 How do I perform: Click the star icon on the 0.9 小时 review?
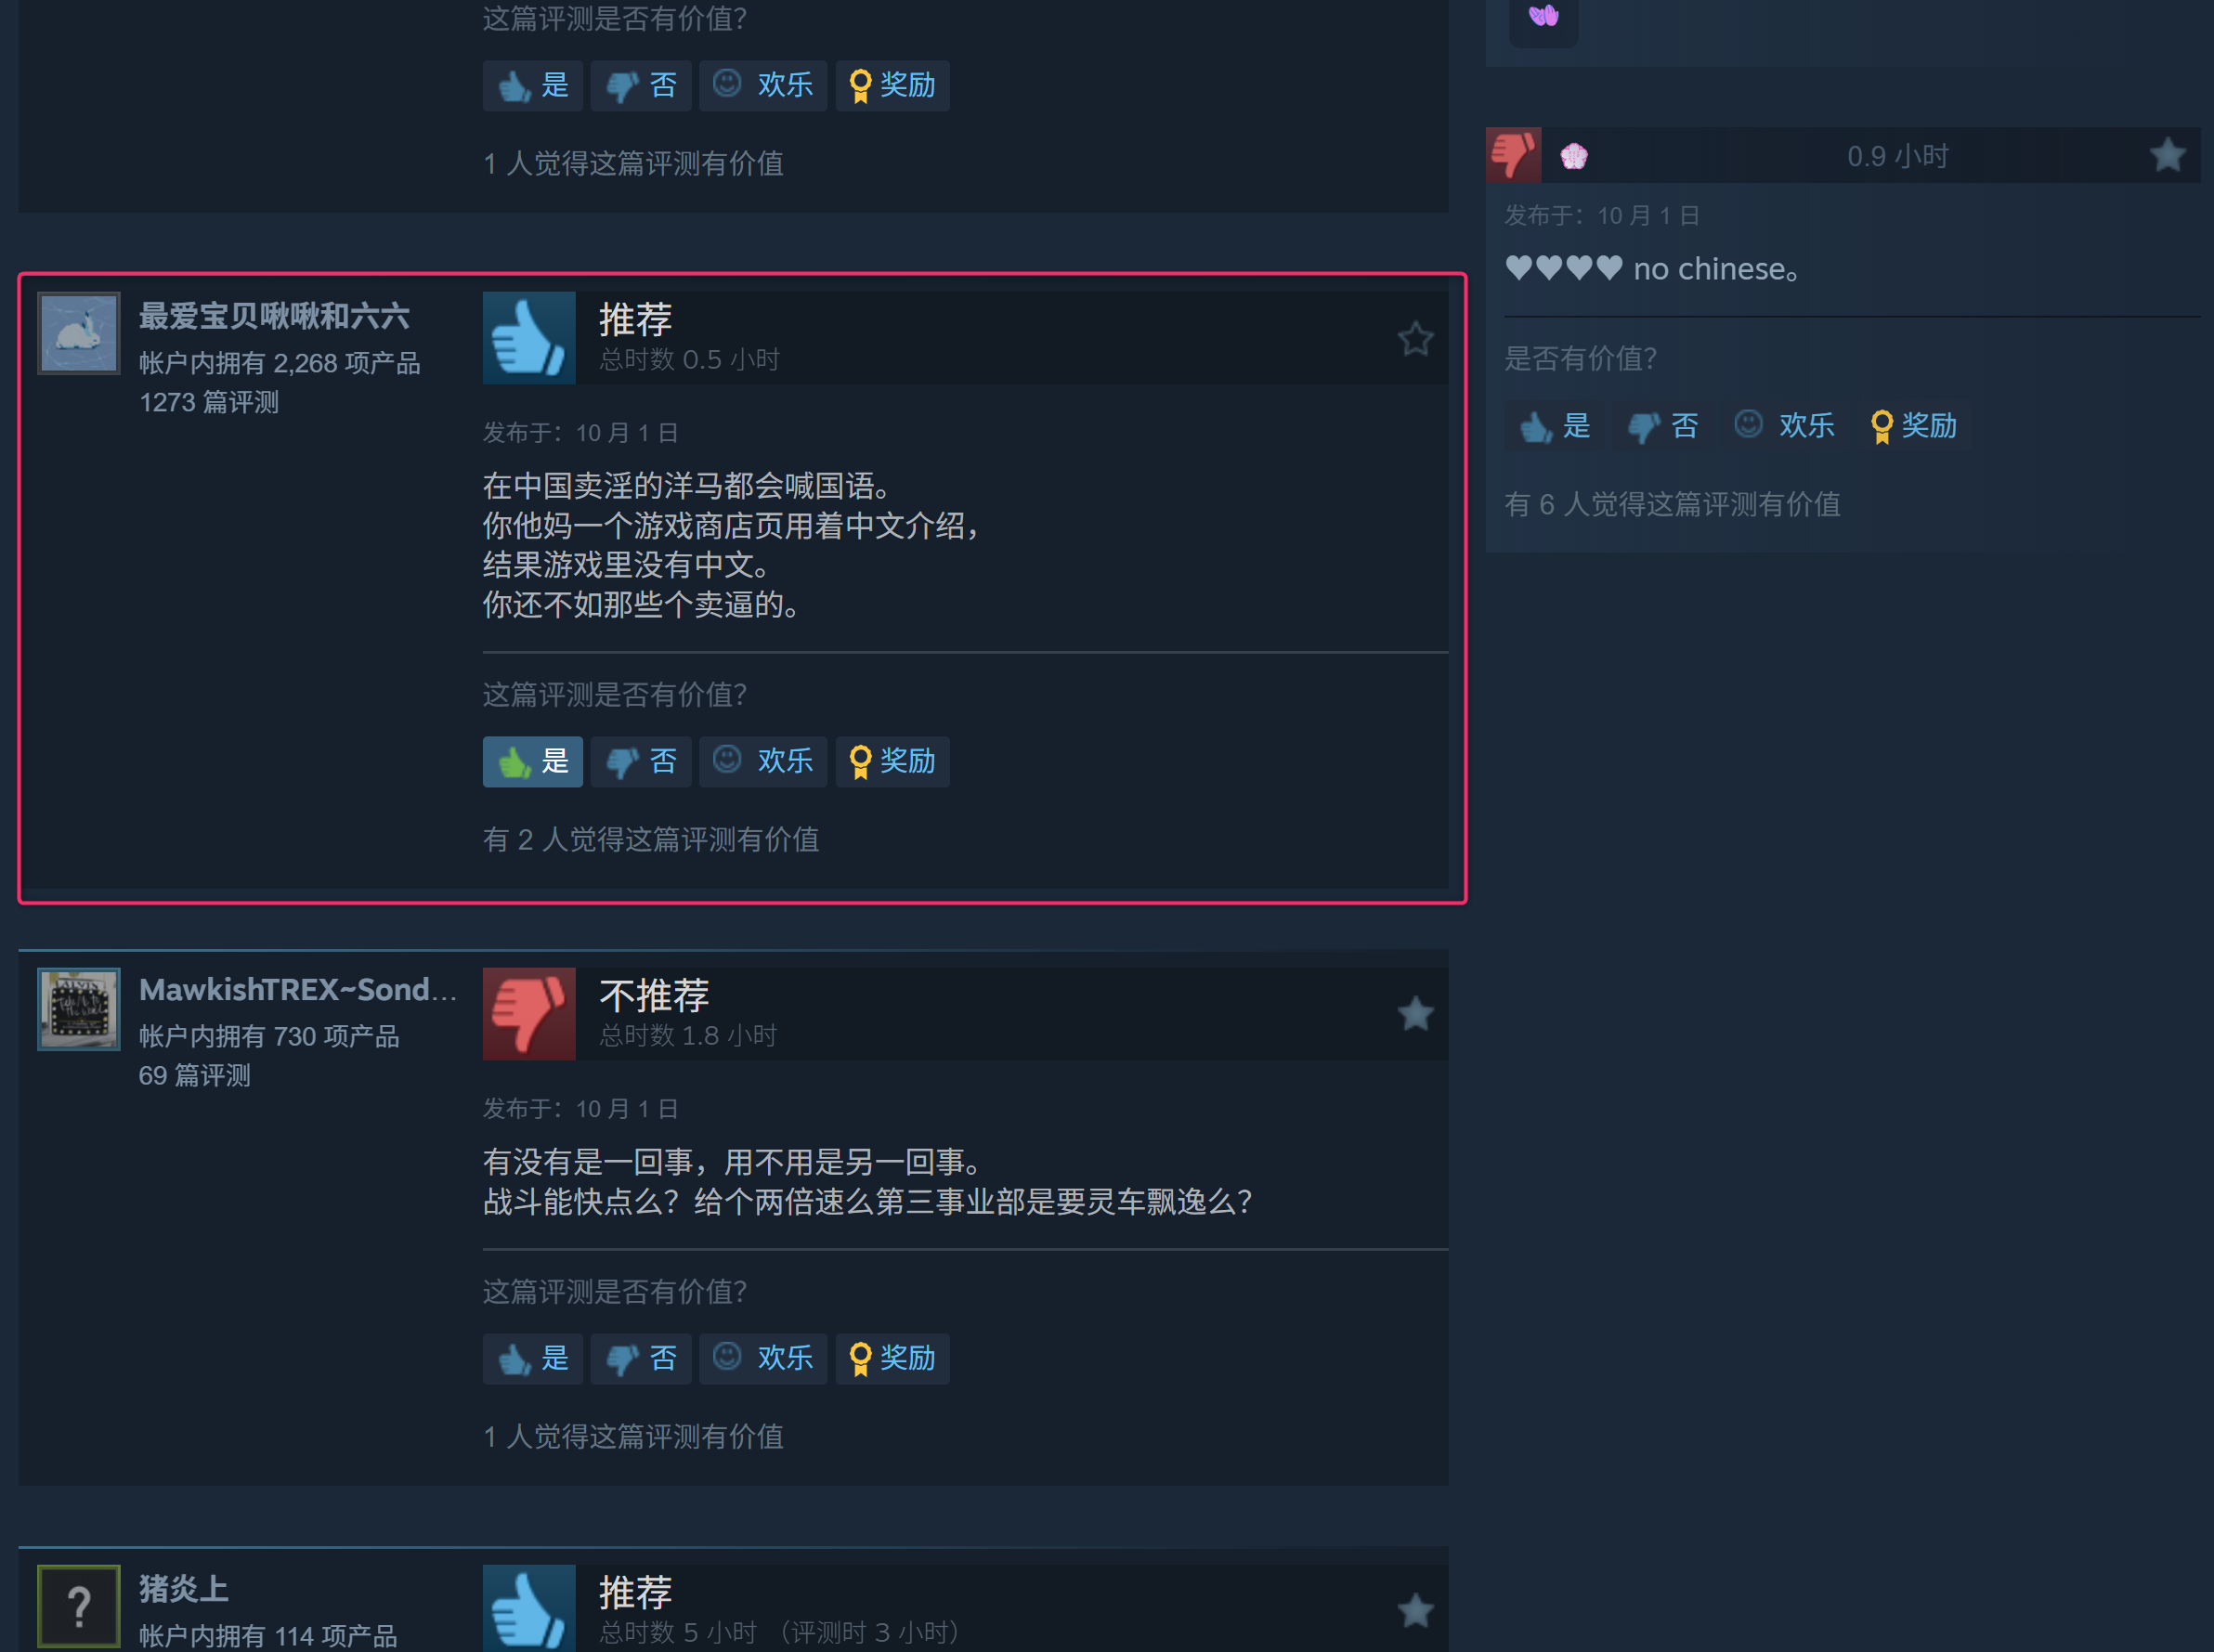point(2167,155)
